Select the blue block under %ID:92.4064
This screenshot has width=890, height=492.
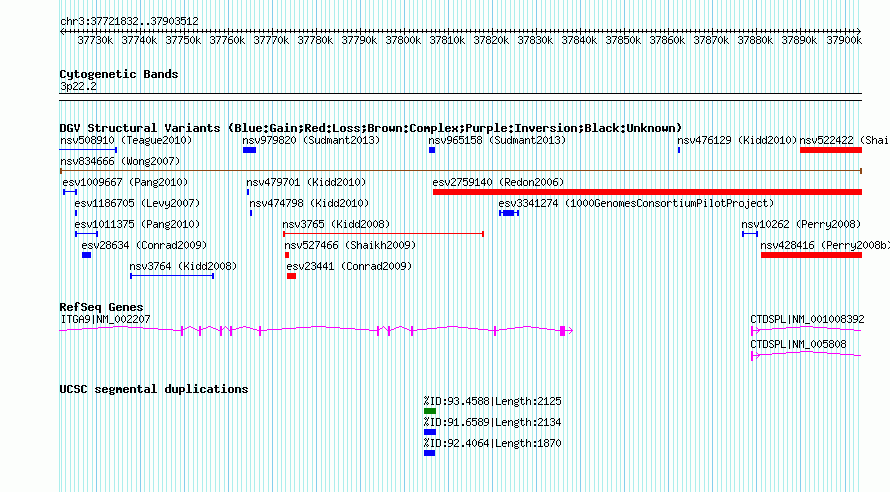(x=429, y=453)
